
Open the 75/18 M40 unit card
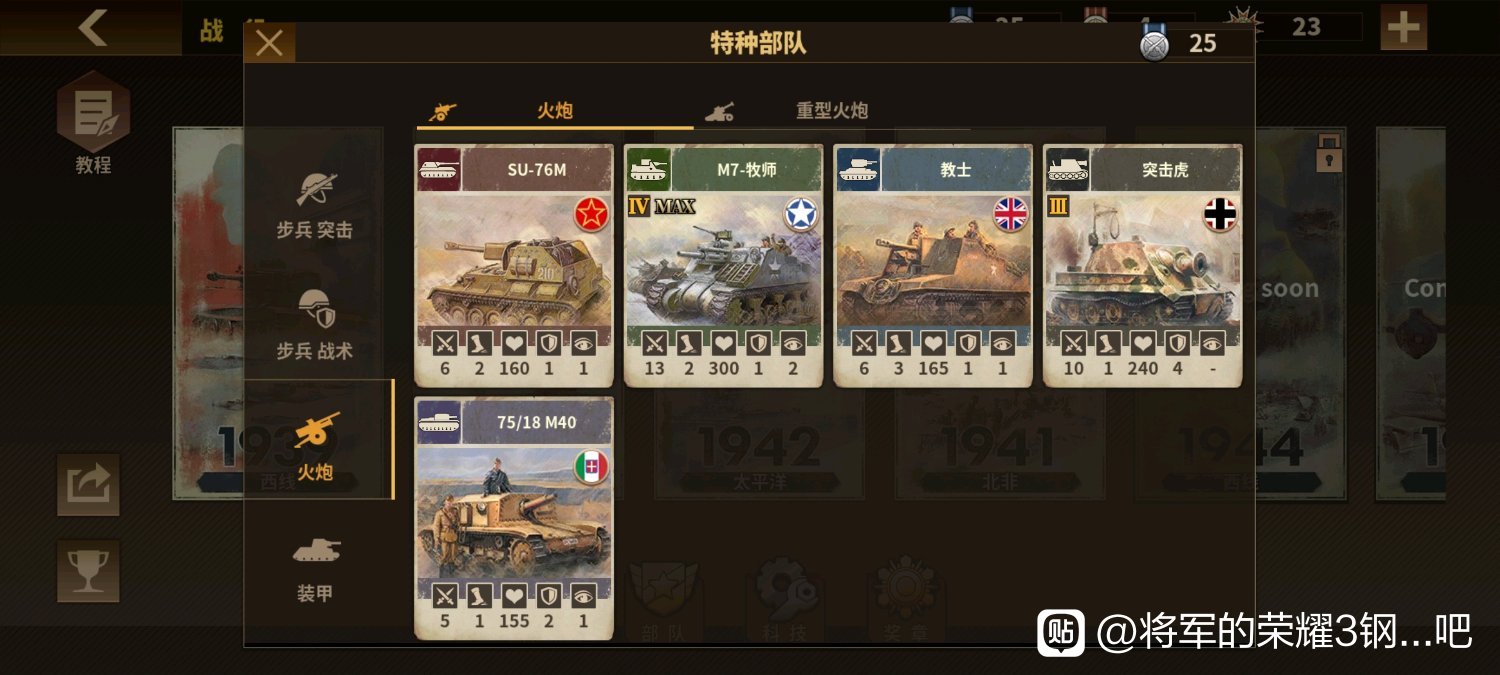coord(514,518)
